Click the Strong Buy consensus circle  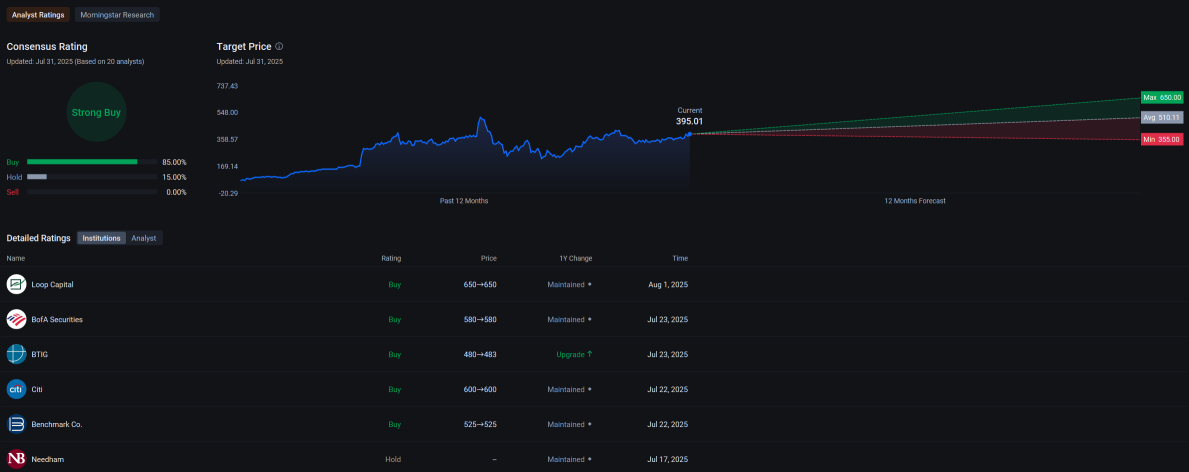pos(96,112)
